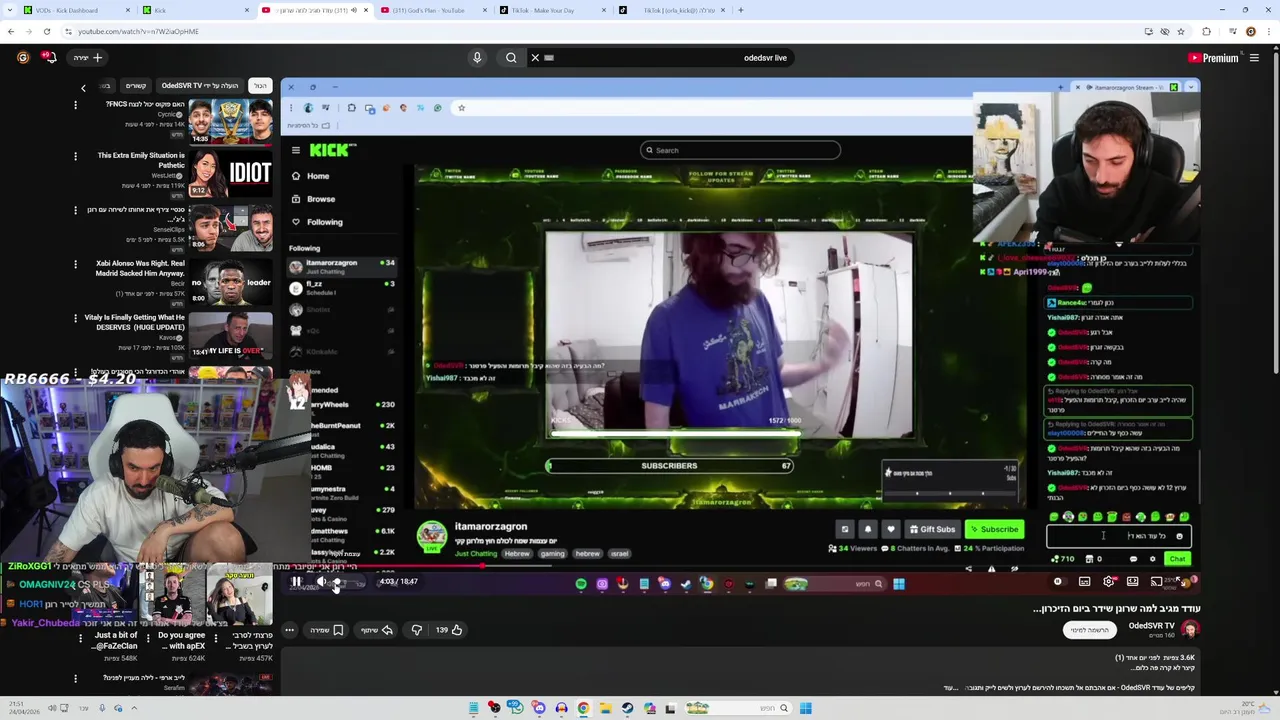The height and width of the screenshot is (720, 1280).
Task: Switch player to theater mode
Action: [x=1133, y=582]
